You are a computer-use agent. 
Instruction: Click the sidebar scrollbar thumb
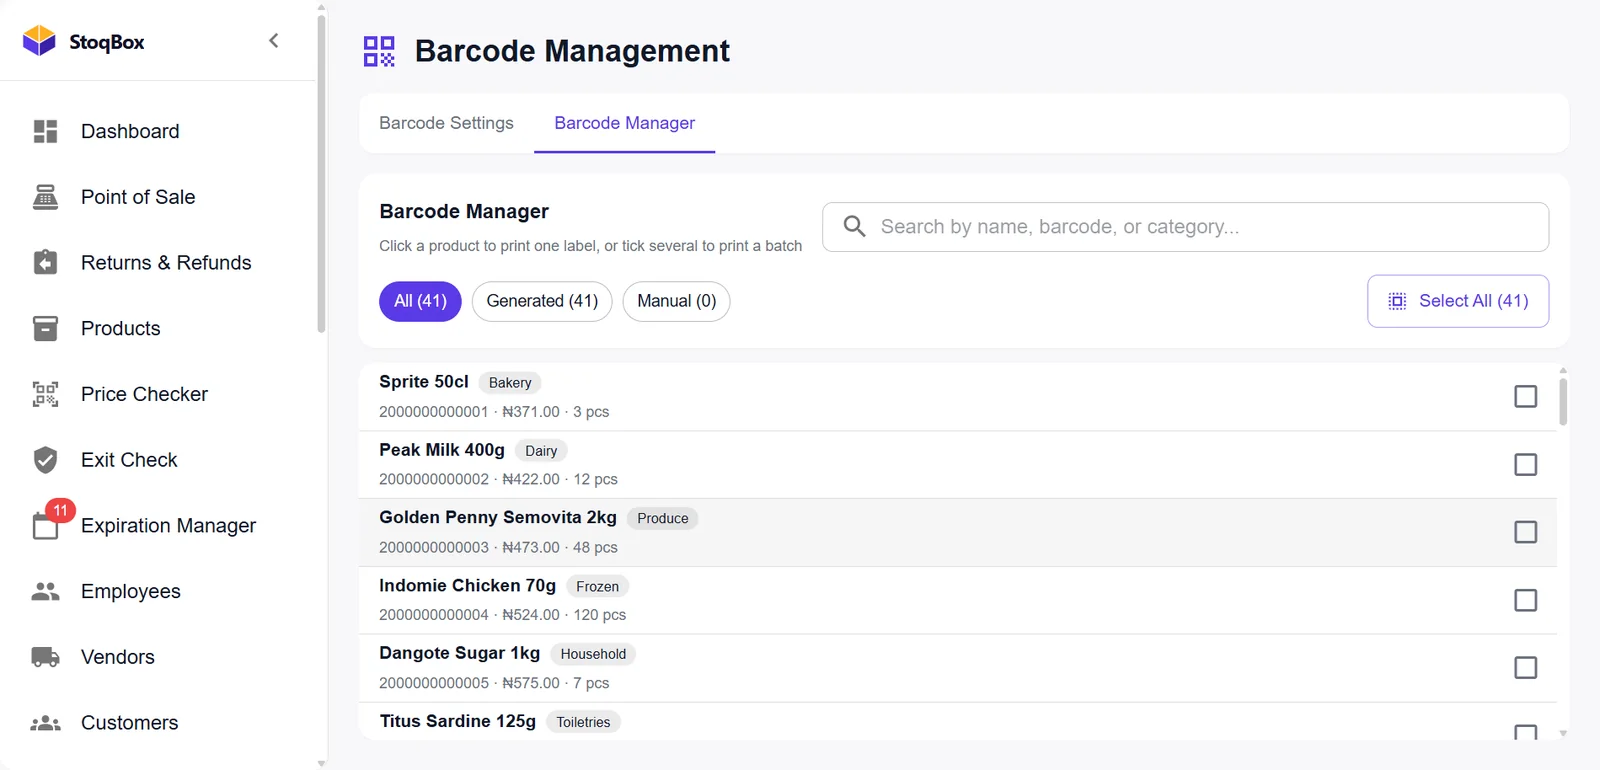click(x=321, y=173)
